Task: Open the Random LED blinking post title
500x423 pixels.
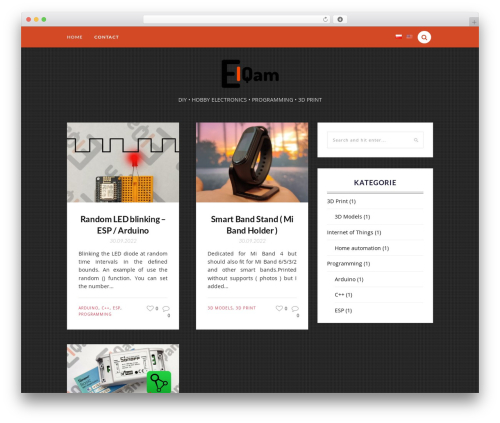Action: (x=123, y=225)
